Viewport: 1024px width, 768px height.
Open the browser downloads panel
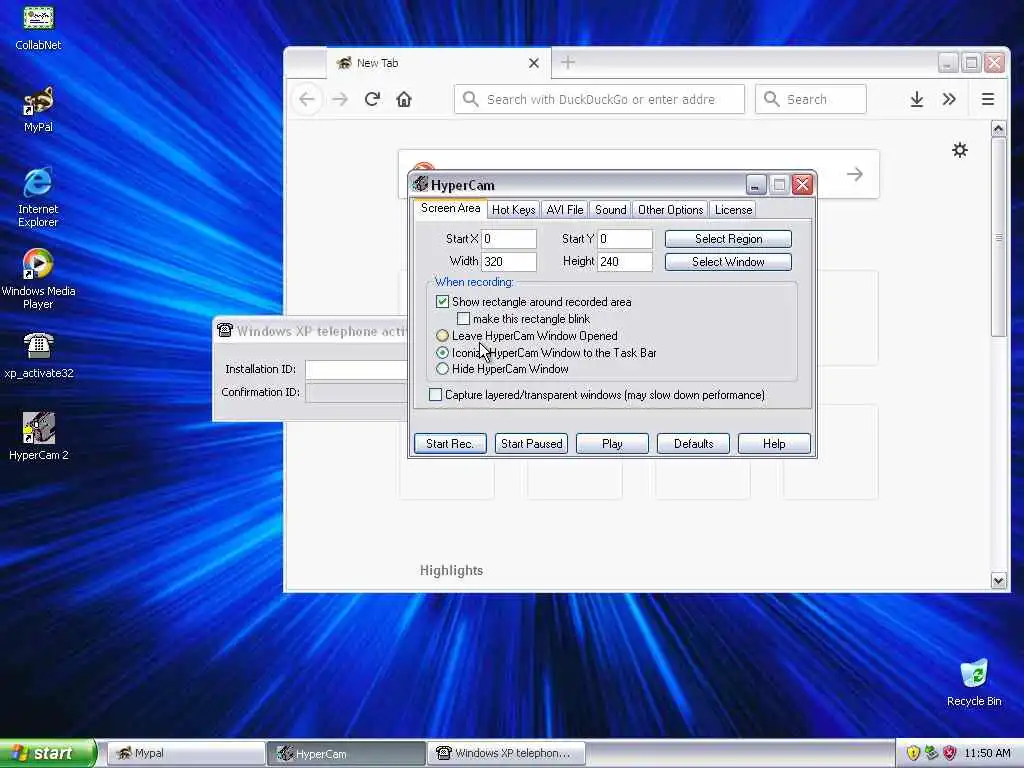(x=917, y=99)
